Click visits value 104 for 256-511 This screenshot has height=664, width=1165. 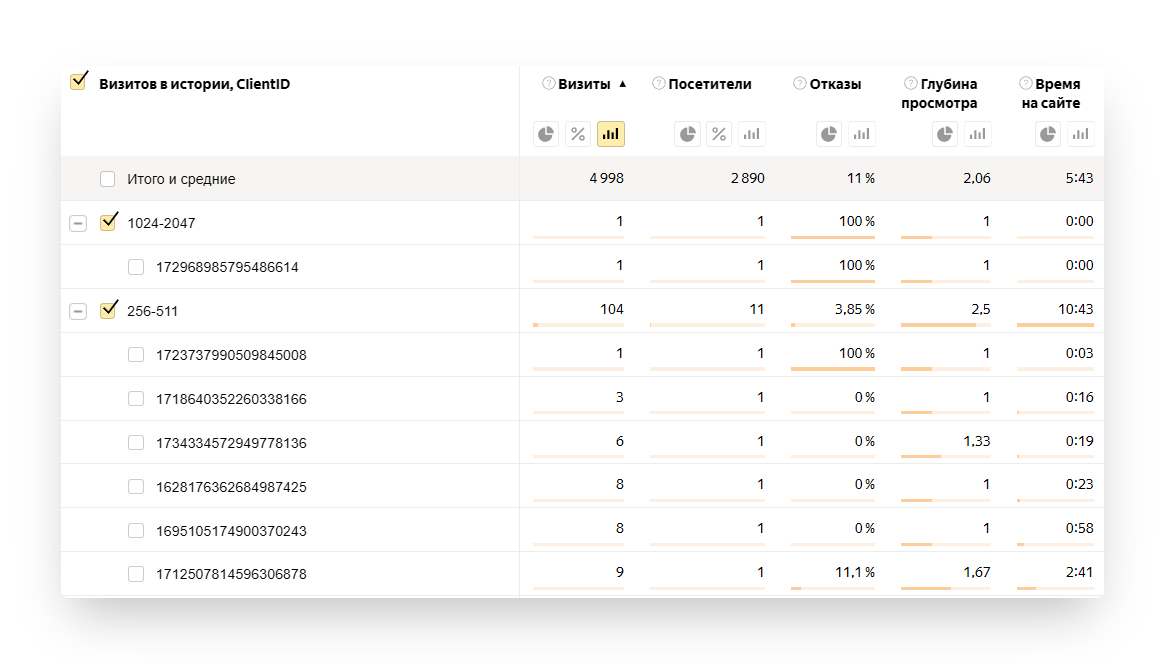(611, 309)
